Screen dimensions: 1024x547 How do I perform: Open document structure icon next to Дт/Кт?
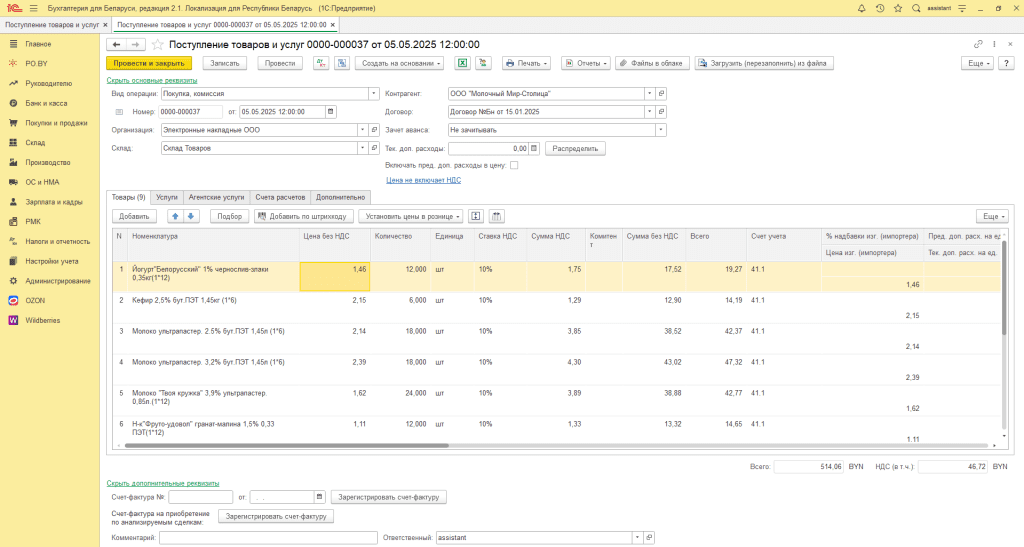(342, 63)
